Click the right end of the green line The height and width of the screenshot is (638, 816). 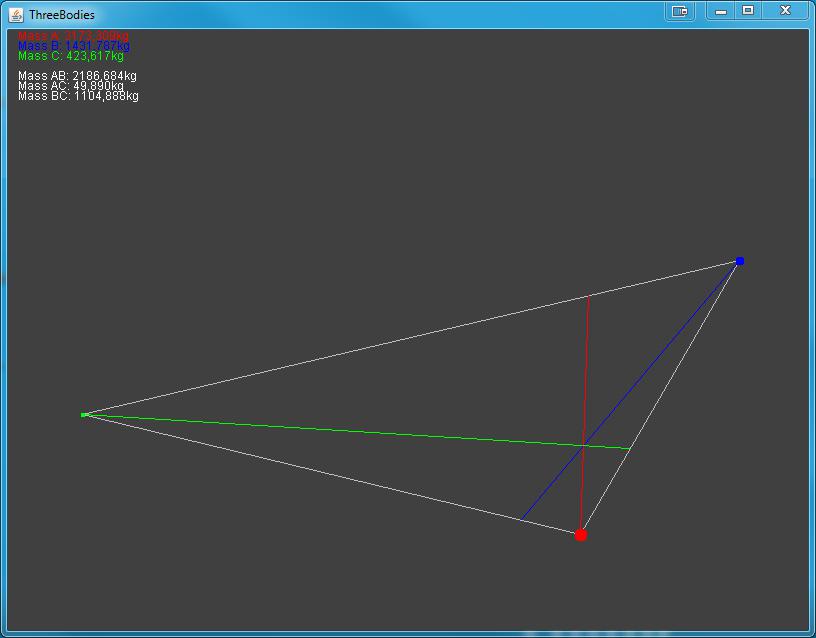click(x=629, y=449)
